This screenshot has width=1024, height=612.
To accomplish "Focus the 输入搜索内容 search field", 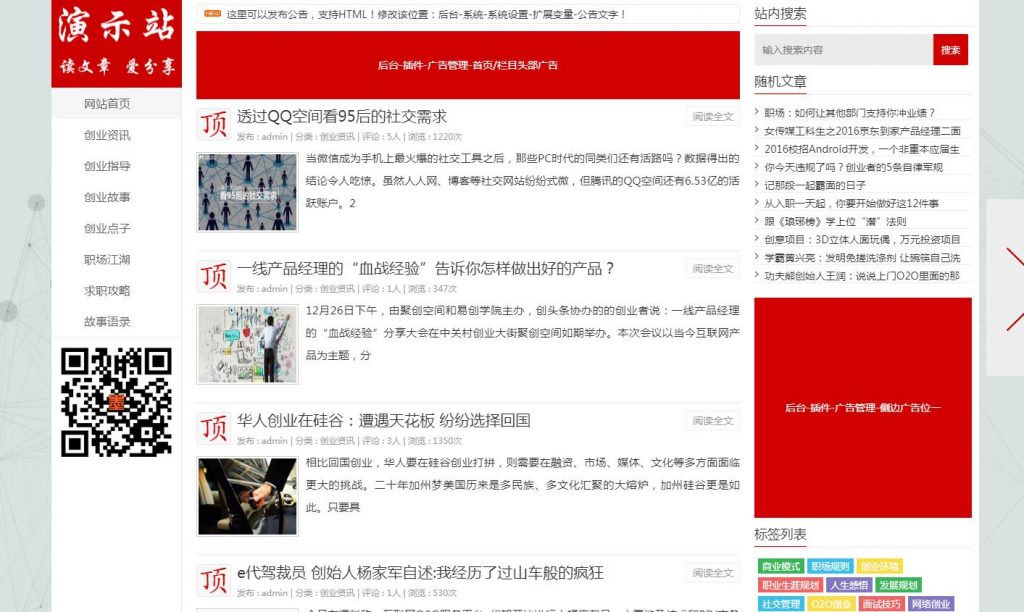I will (843, 50).
